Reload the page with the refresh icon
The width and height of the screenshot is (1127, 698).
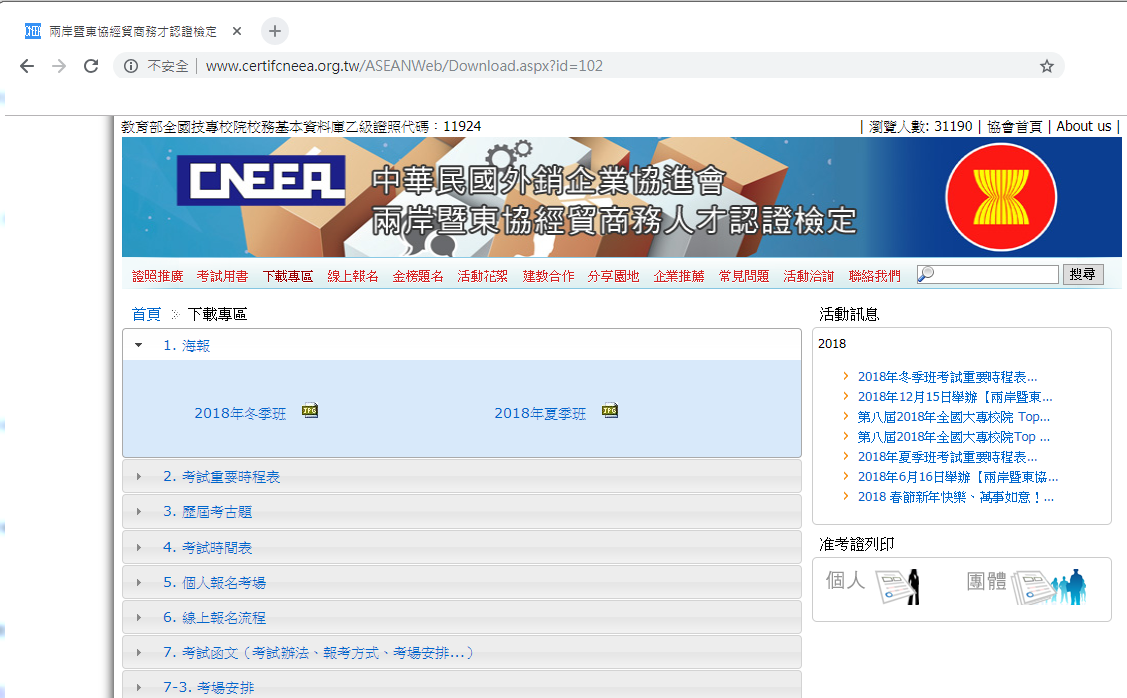coord(91,66)
